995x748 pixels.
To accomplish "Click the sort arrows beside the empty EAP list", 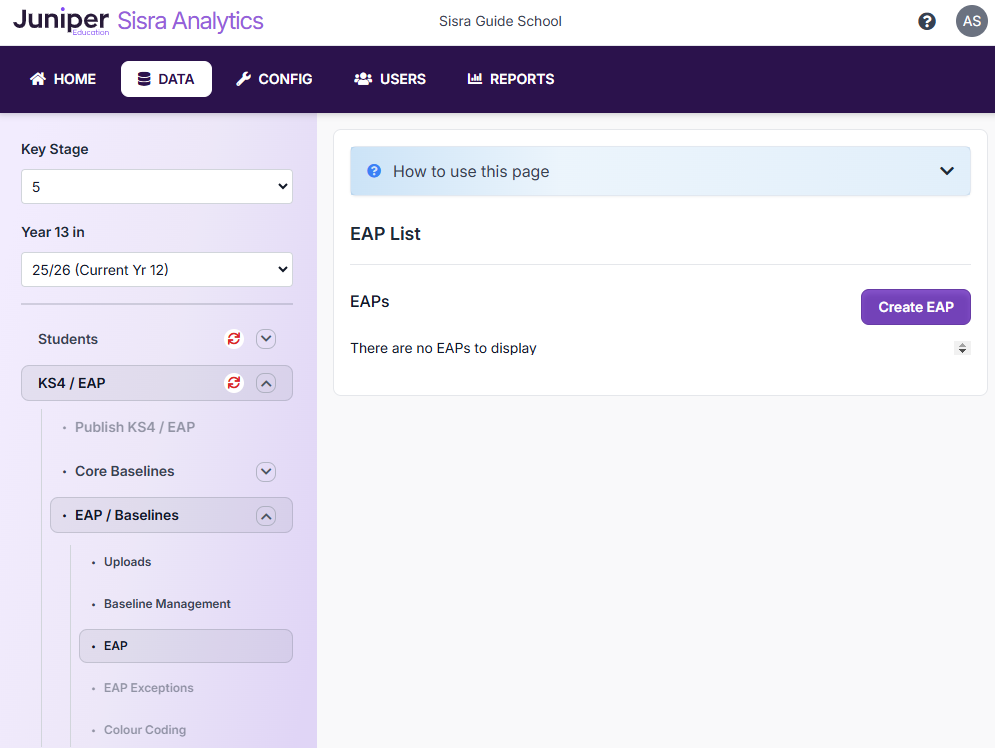I will tap(962, 348).
